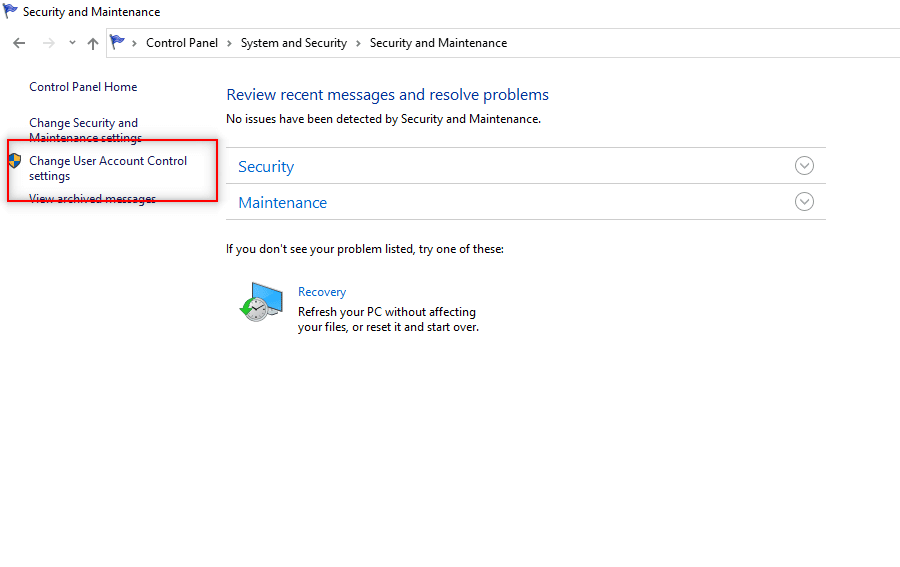Open Control Panel breadcrumb

(182, 43)
